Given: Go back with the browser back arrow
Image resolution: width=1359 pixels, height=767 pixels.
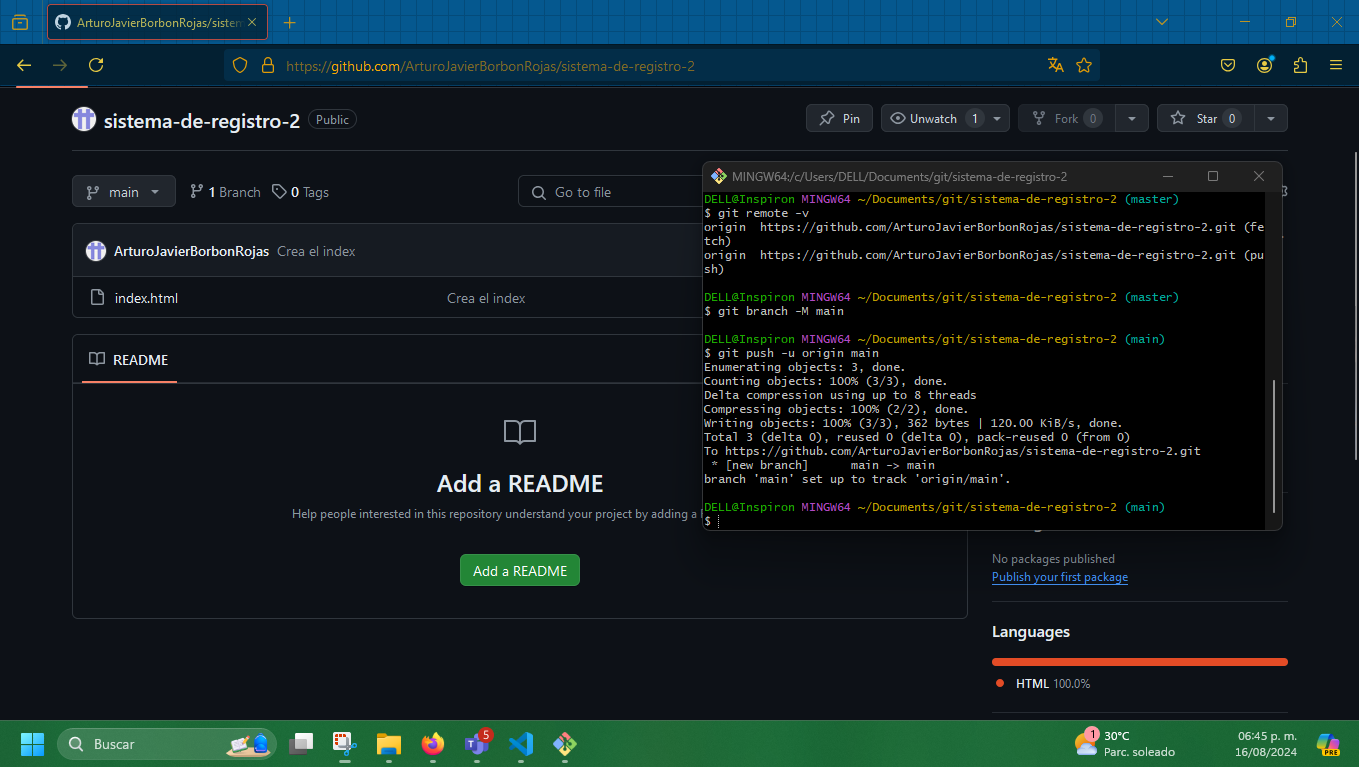Looking at the screenshot, I should [24, 65].
